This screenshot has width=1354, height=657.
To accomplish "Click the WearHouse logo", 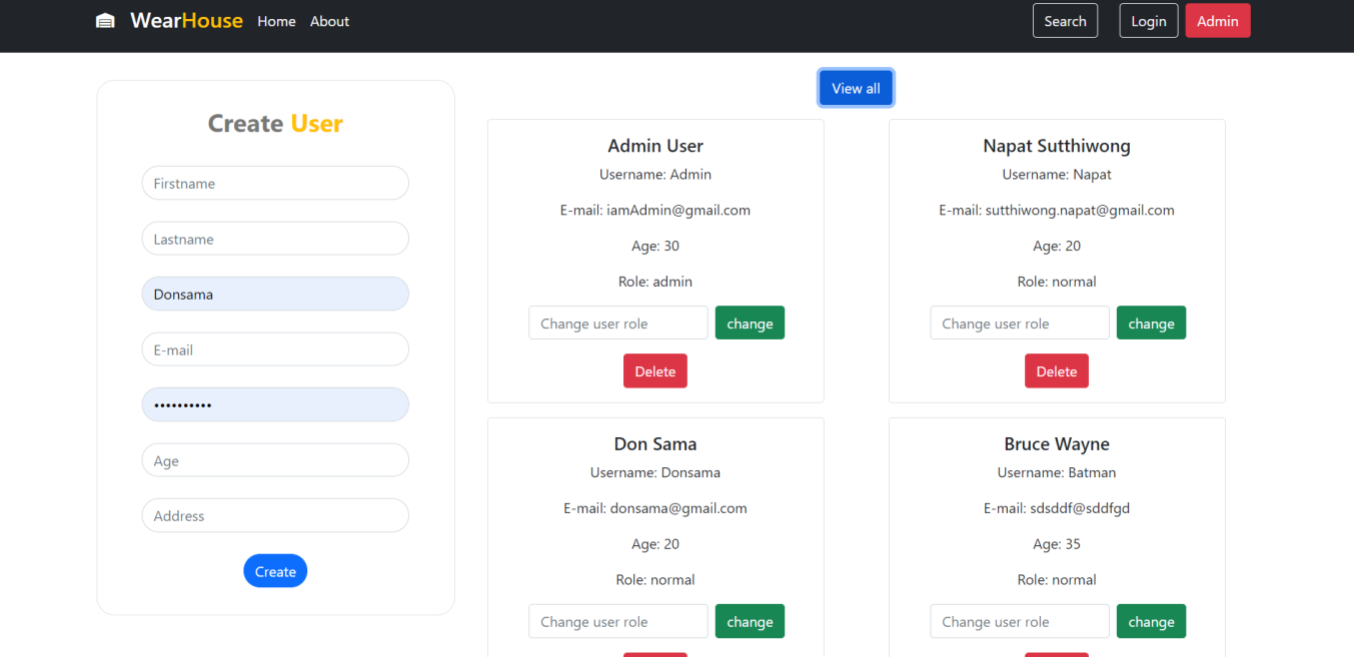I will tap(186, 20).
